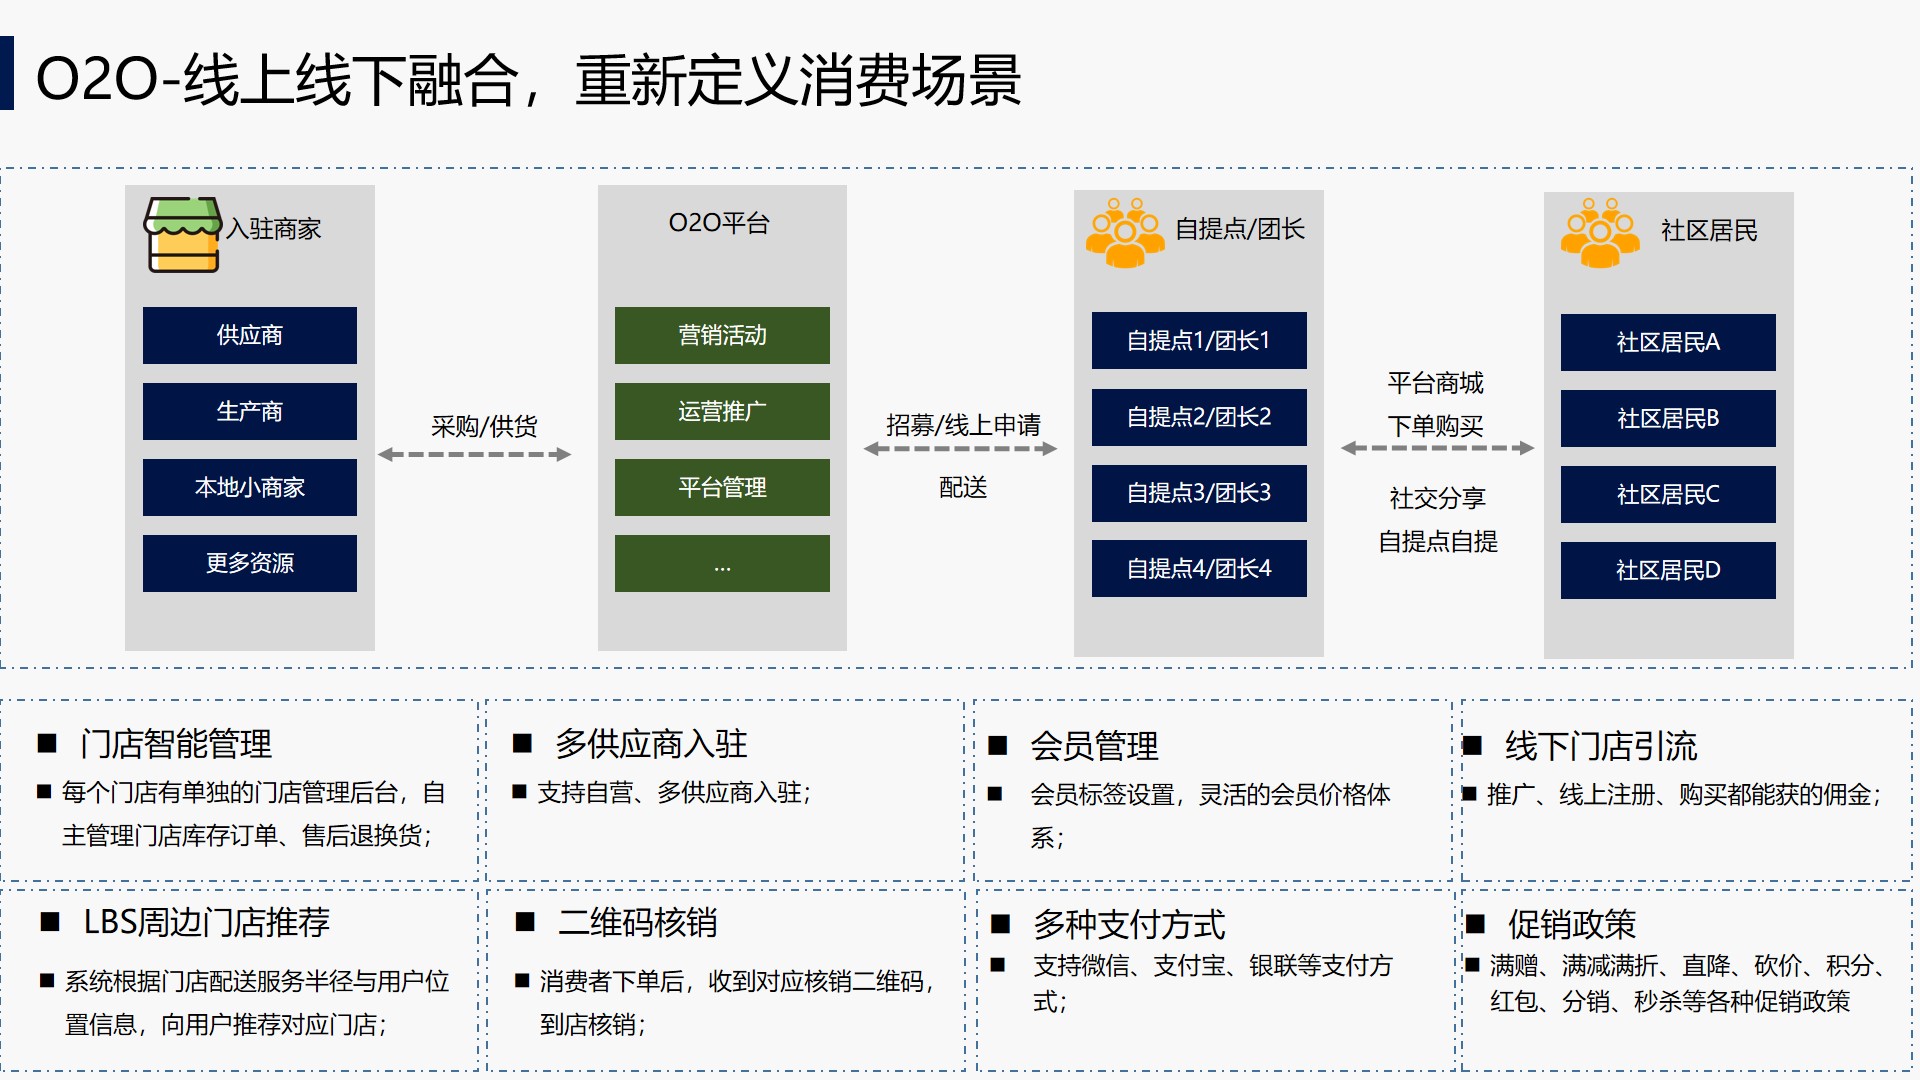Screen dimensions: 1920x1080
Task: Click the square bullet before 门店智能管理
Action: tap(47, 743)
